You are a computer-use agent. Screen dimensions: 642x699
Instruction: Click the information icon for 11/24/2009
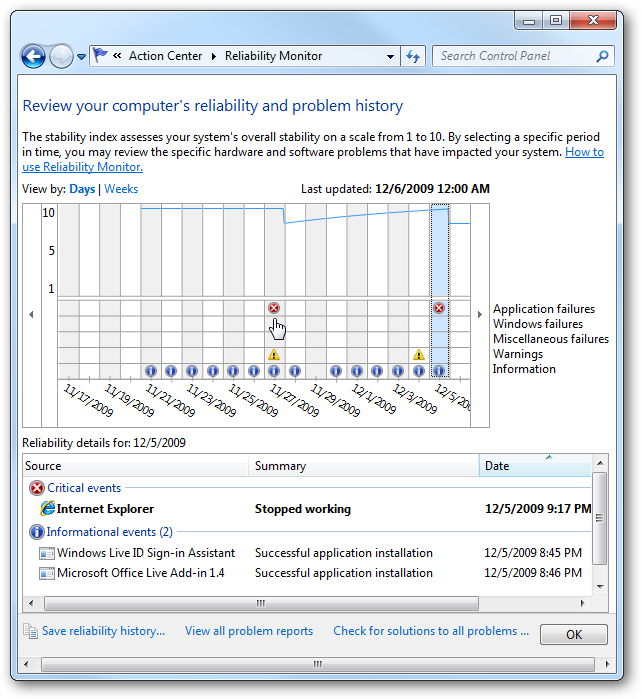[213, 371]
